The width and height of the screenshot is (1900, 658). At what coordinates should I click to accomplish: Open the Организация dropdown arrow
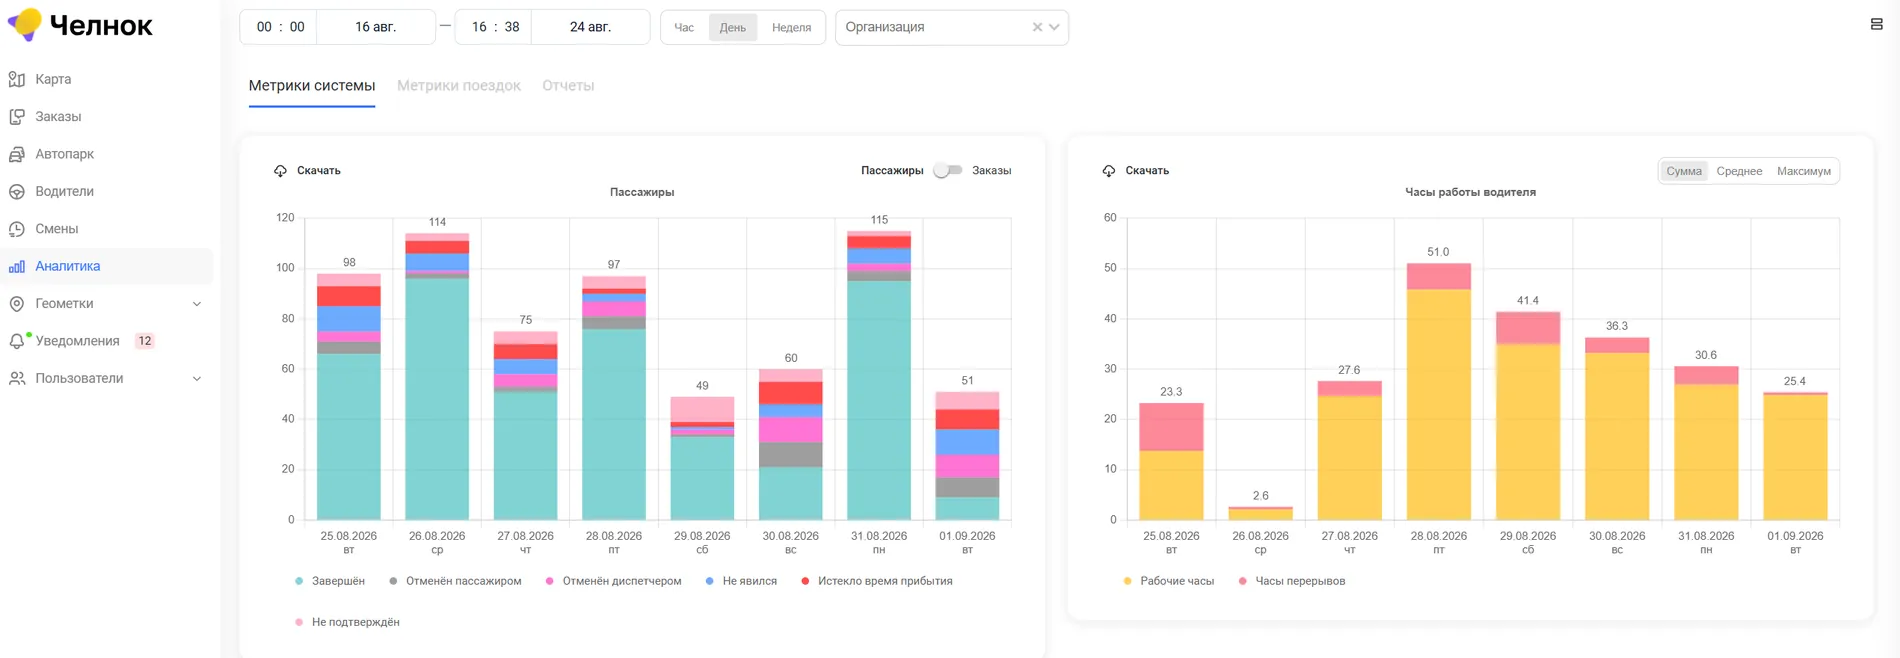point(1054,27)
